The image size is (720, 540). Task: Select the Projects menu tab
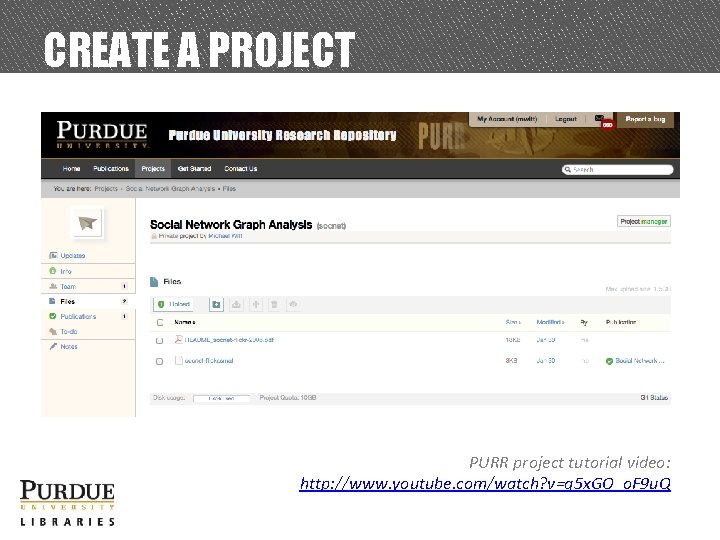click(153, 169)
